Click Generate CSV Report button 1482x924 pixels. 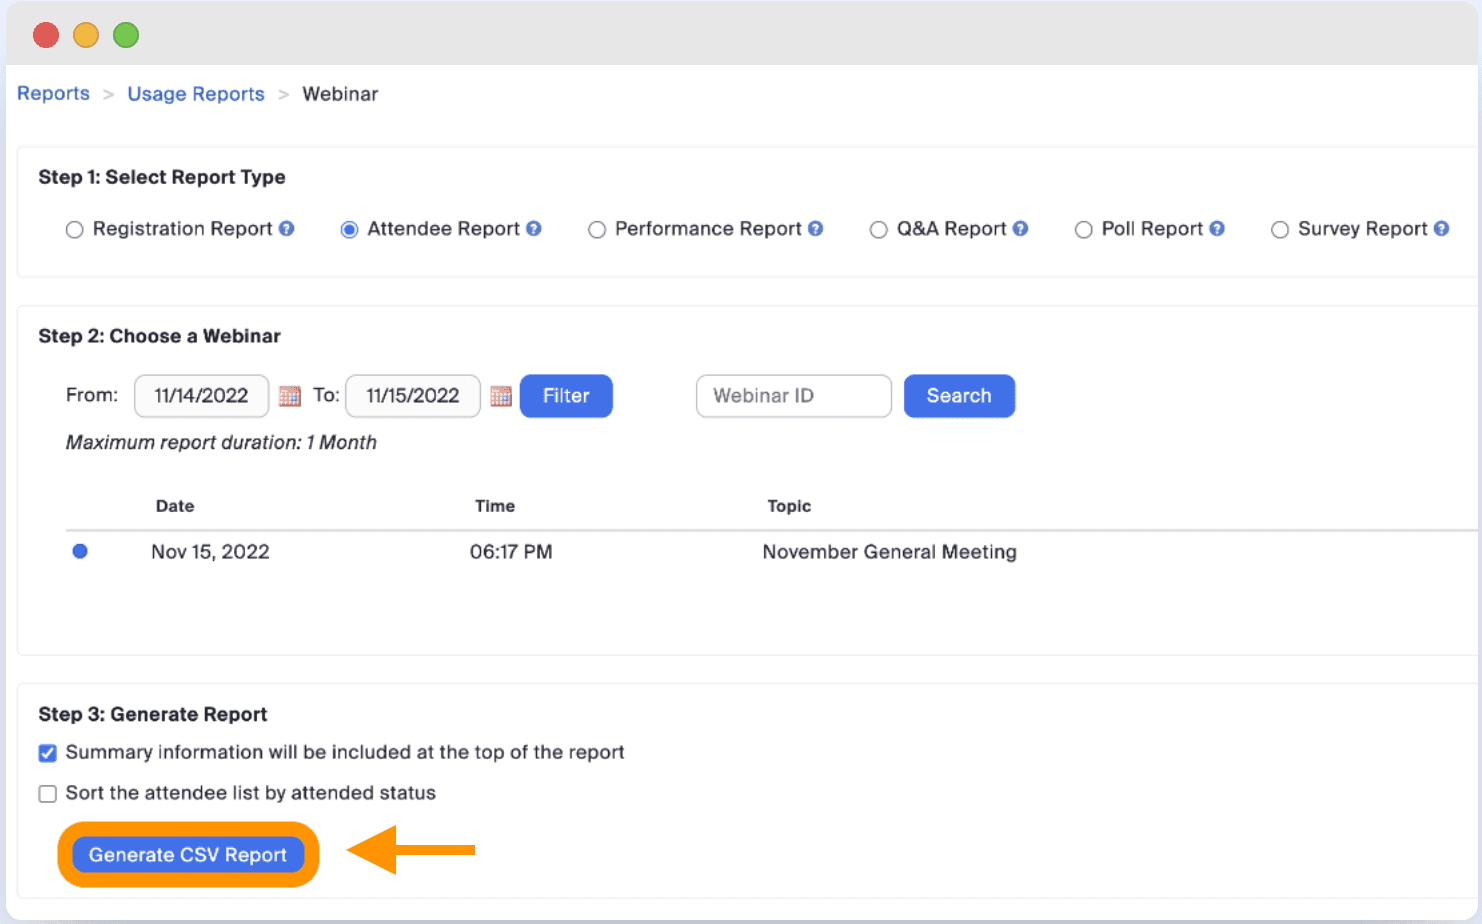pos(188,855)
